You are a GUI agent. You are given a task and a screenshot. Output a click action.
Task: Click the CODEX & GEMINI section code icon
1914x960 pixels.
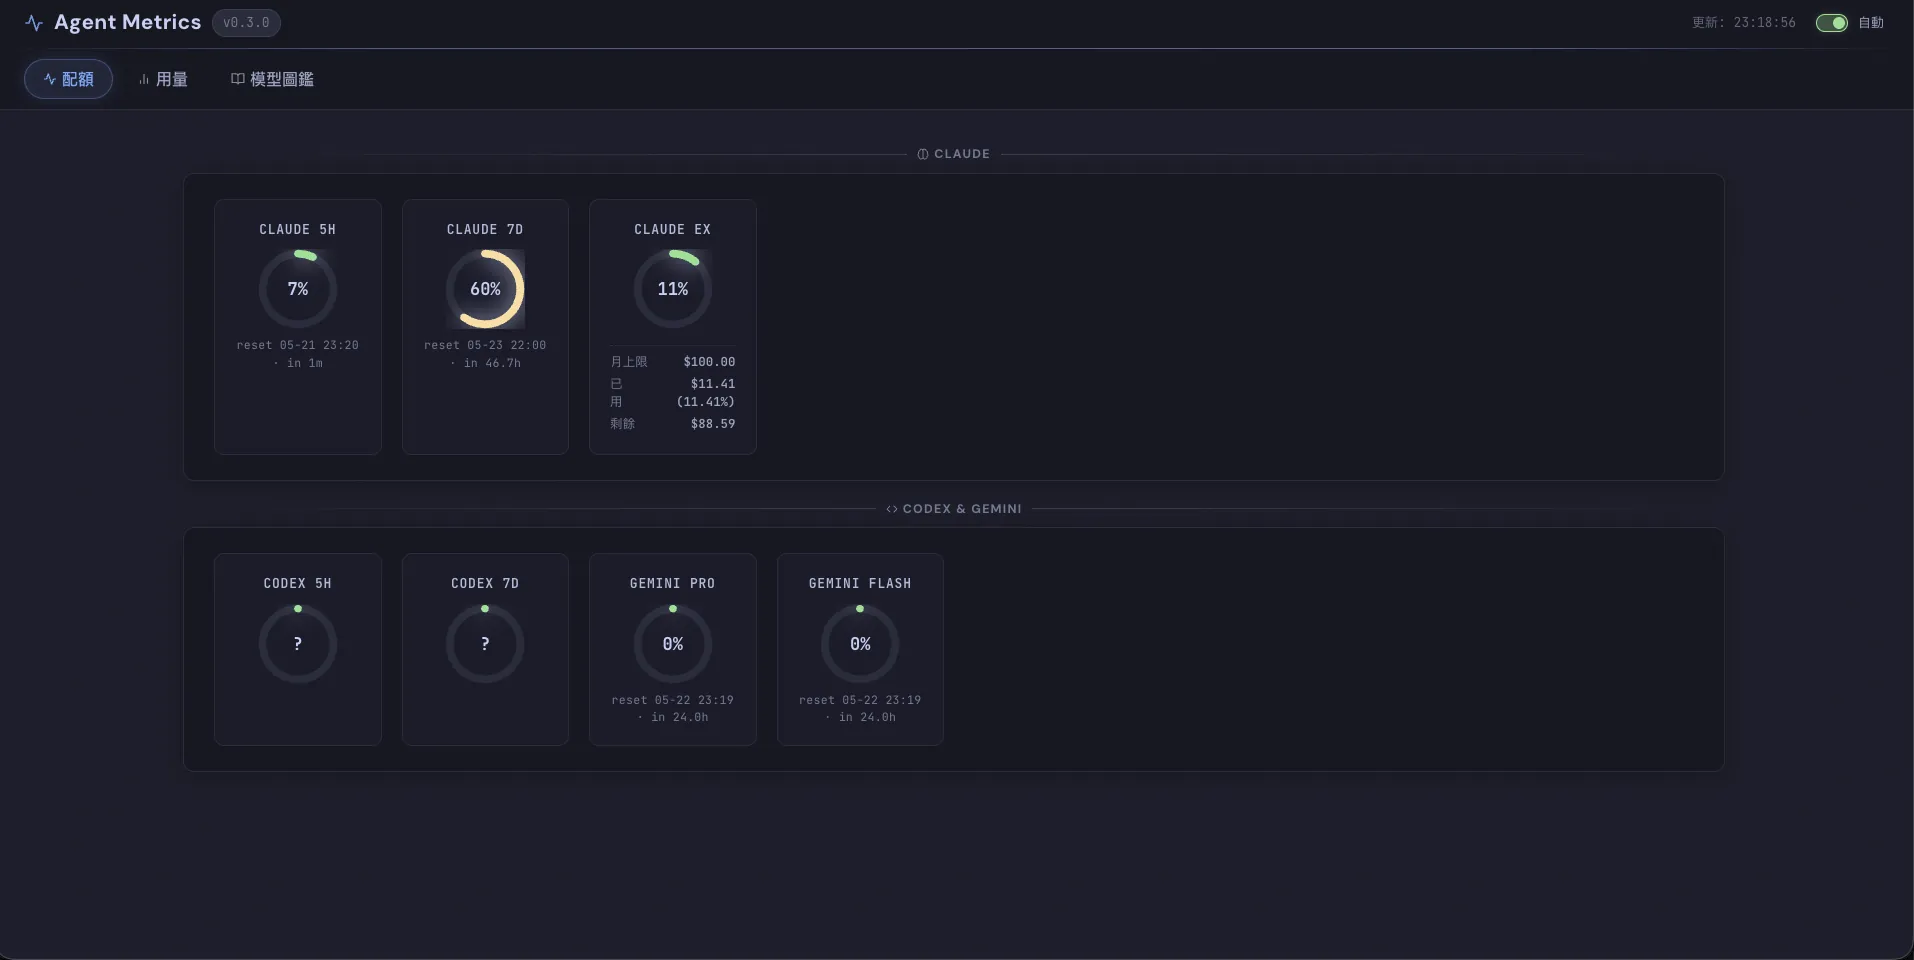[891, 509]
